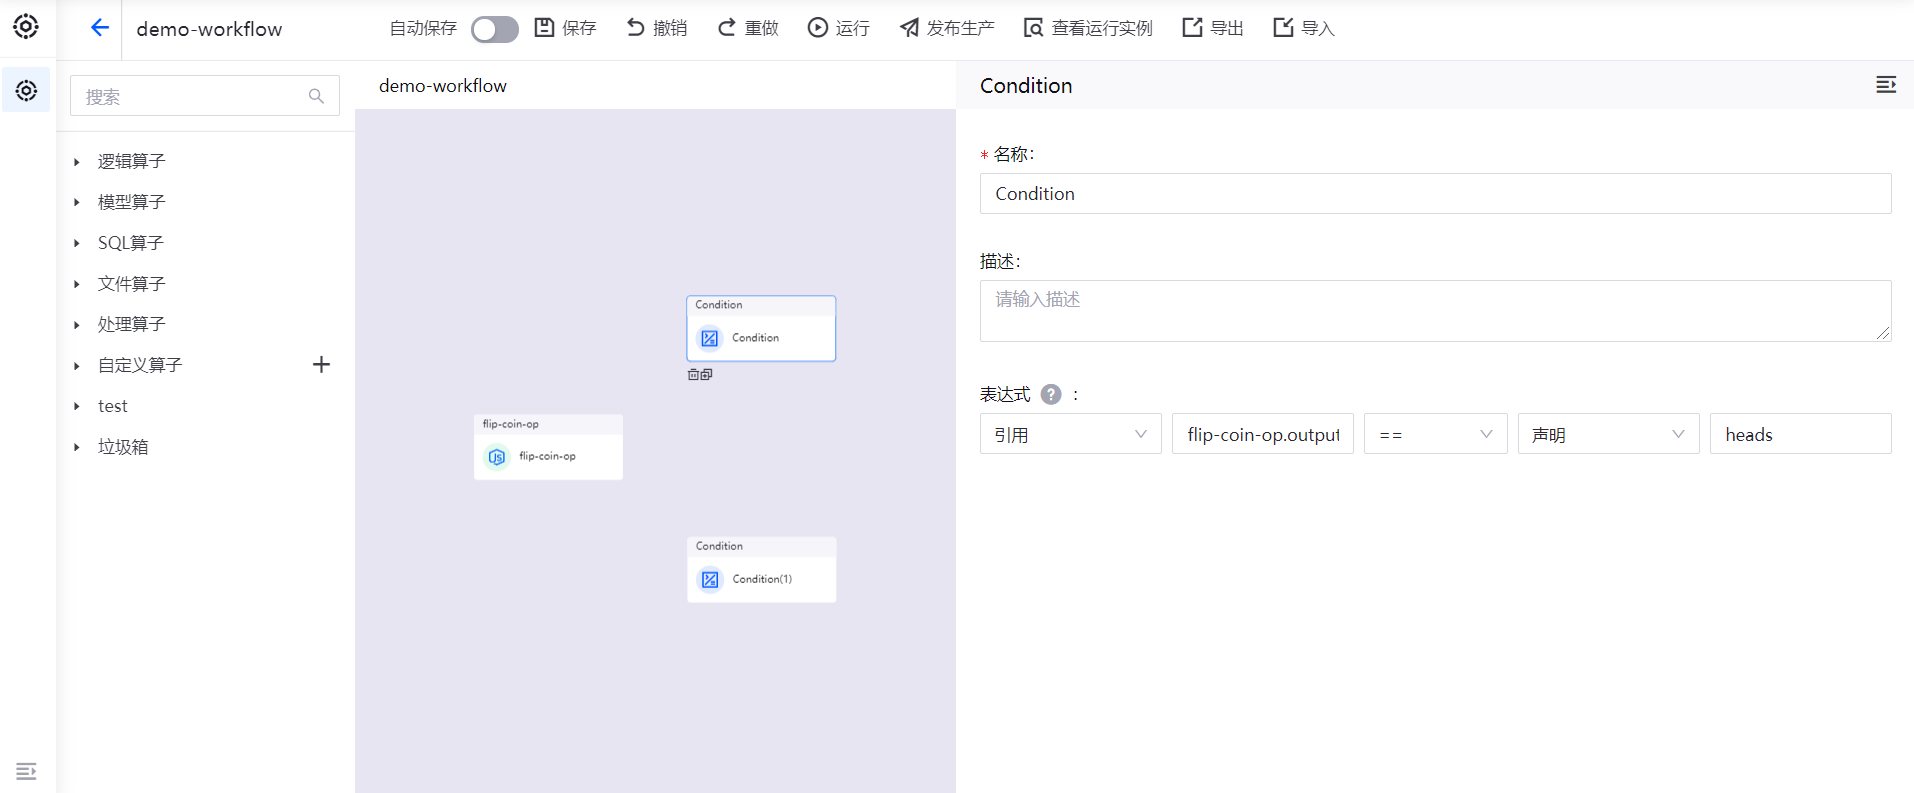
Task: Expand the 处理算子 tree category
Action: coord(77,324)
